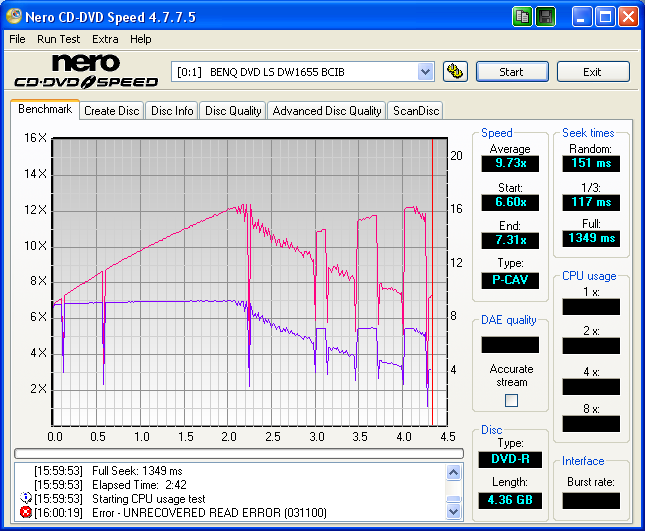Switch to the Disc Info tab
Viewport: 645px width, 531px height.
pos(172,111)
